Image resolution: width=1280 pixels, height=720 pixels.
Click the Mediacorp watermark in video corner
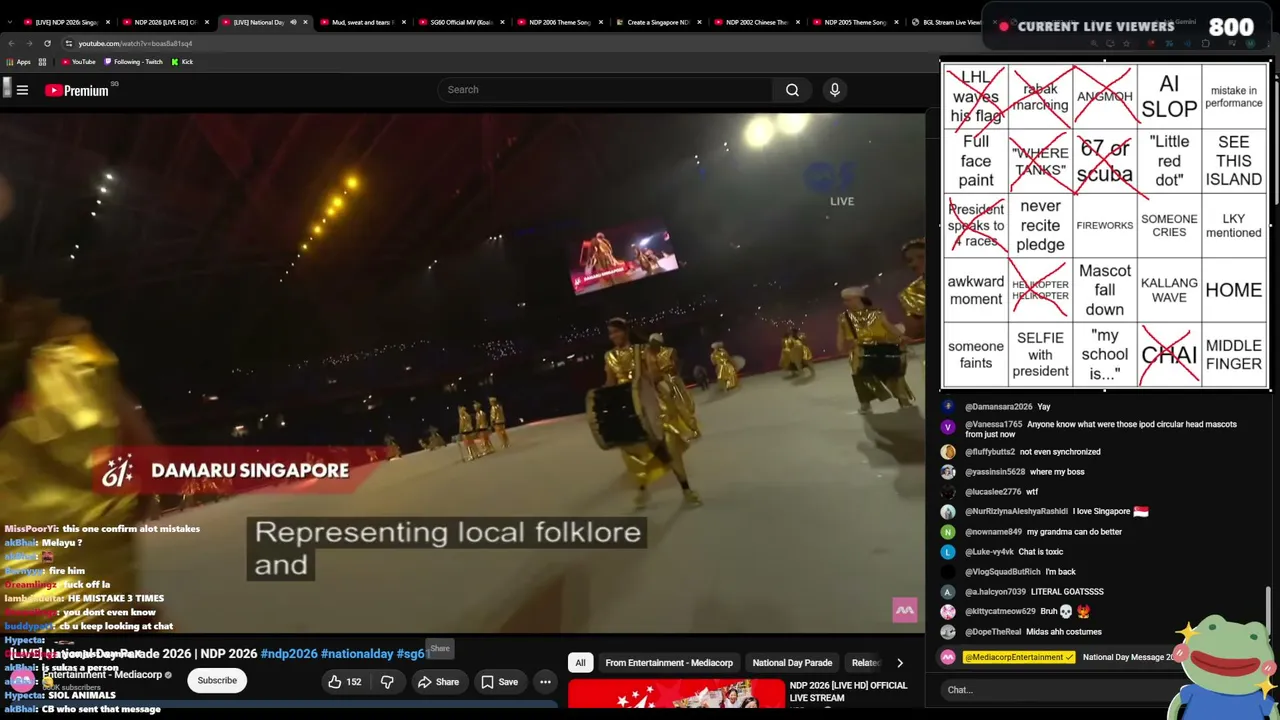[x=905, y=610]
